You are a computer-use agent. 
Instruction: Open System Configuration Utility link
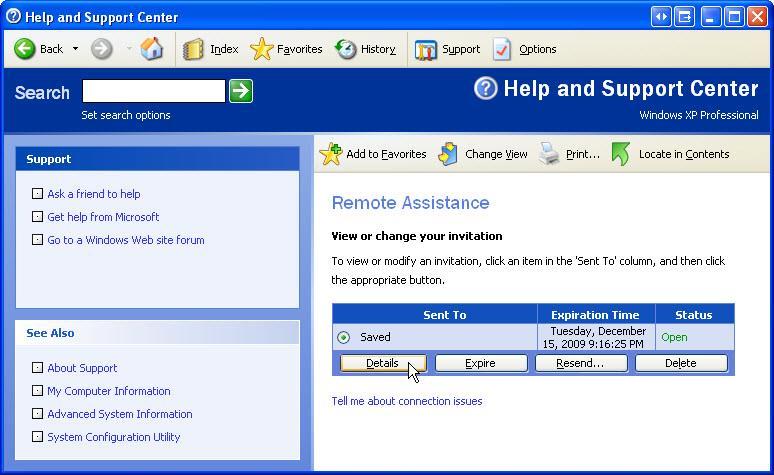(114, 437)
